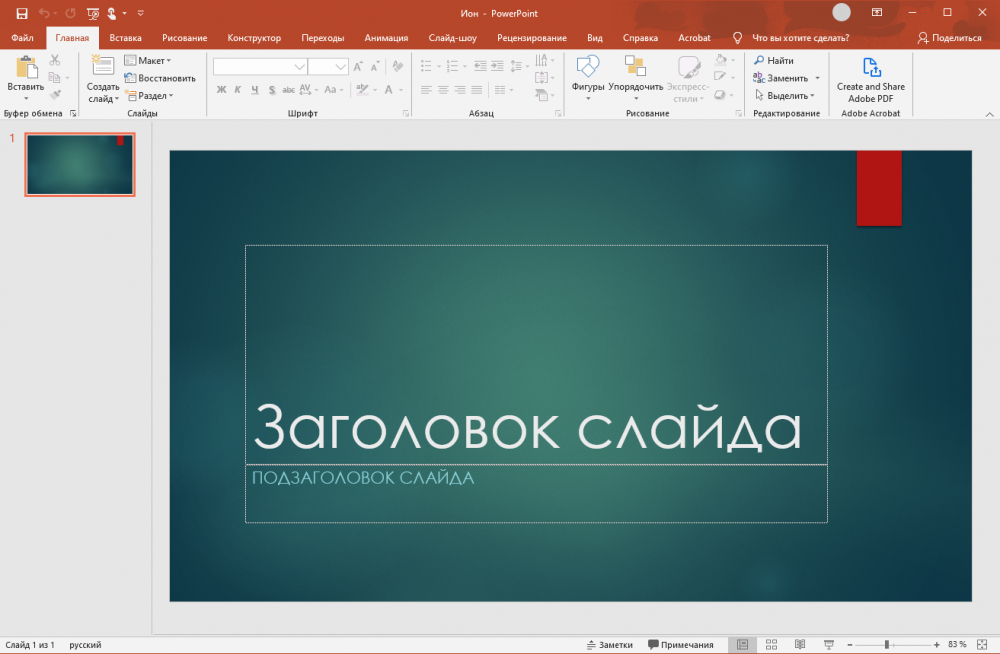Switch to slide sorter view icon
The height and width of the screenshot is (654, 1000).
point(771,644)
